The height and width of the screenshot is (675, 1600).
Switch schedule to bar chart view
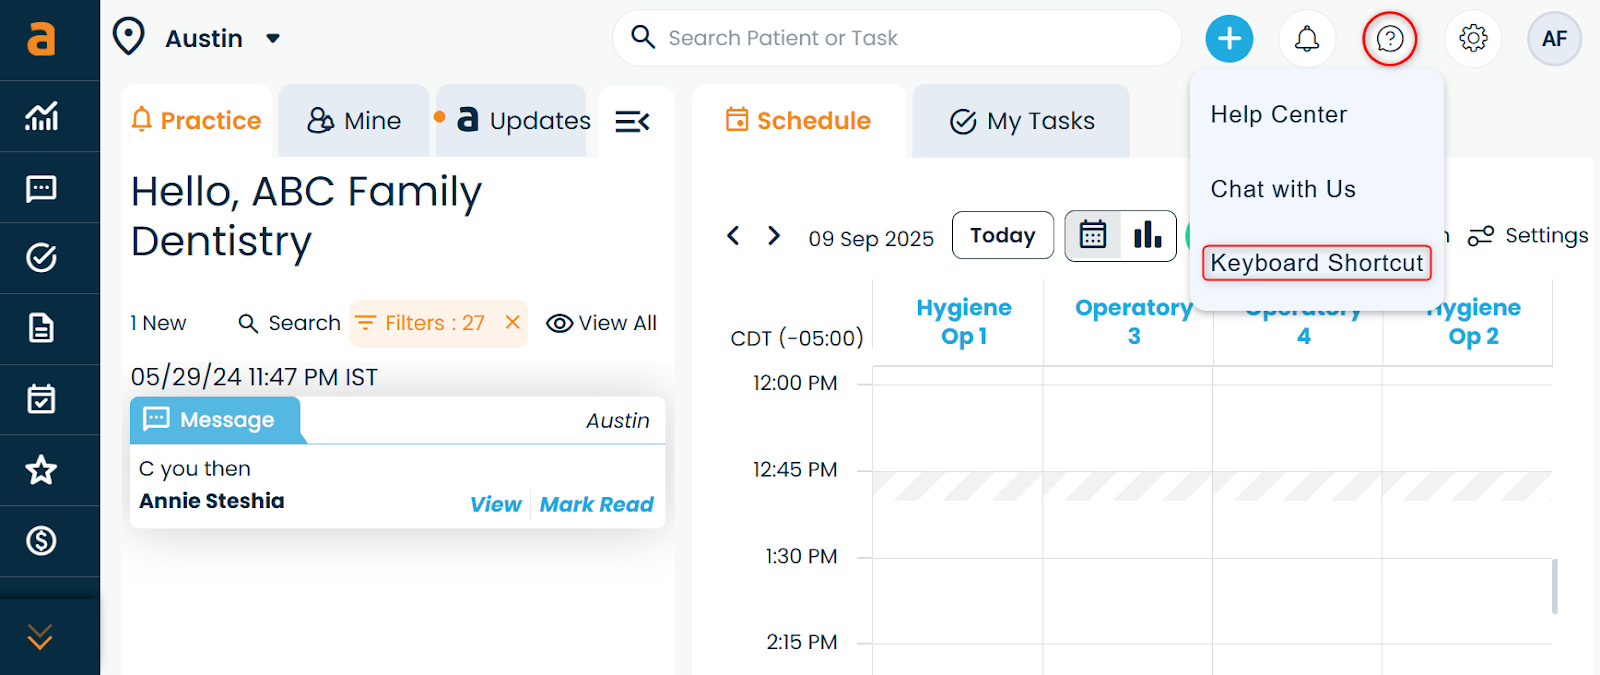(1147, 235)
